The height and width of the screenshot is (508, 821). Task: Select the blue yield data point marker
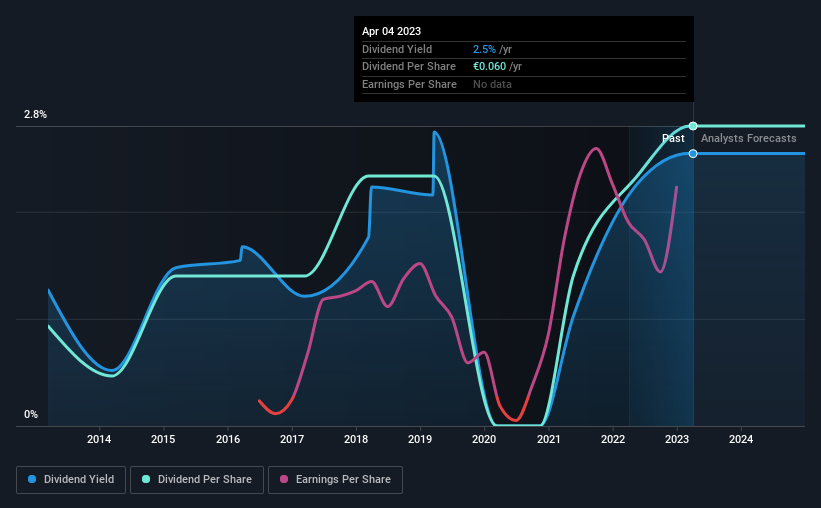(693, 153)
